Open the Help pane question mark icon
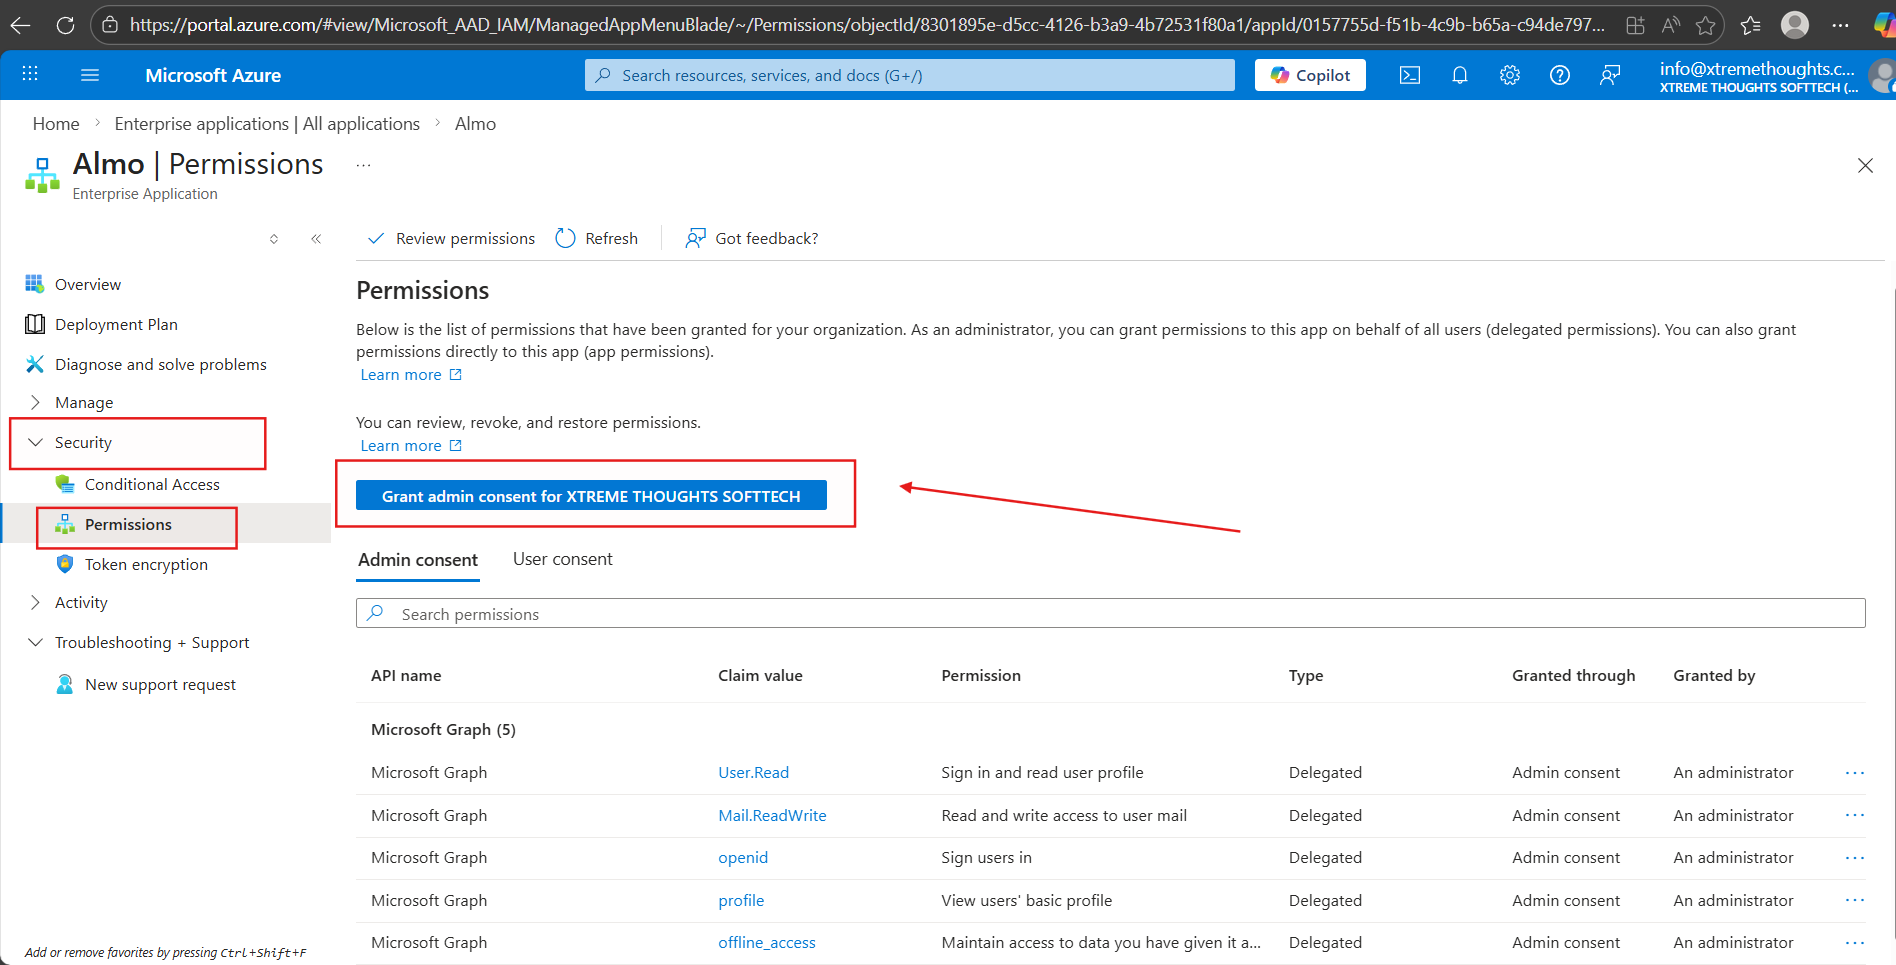 coord(1559,74)
